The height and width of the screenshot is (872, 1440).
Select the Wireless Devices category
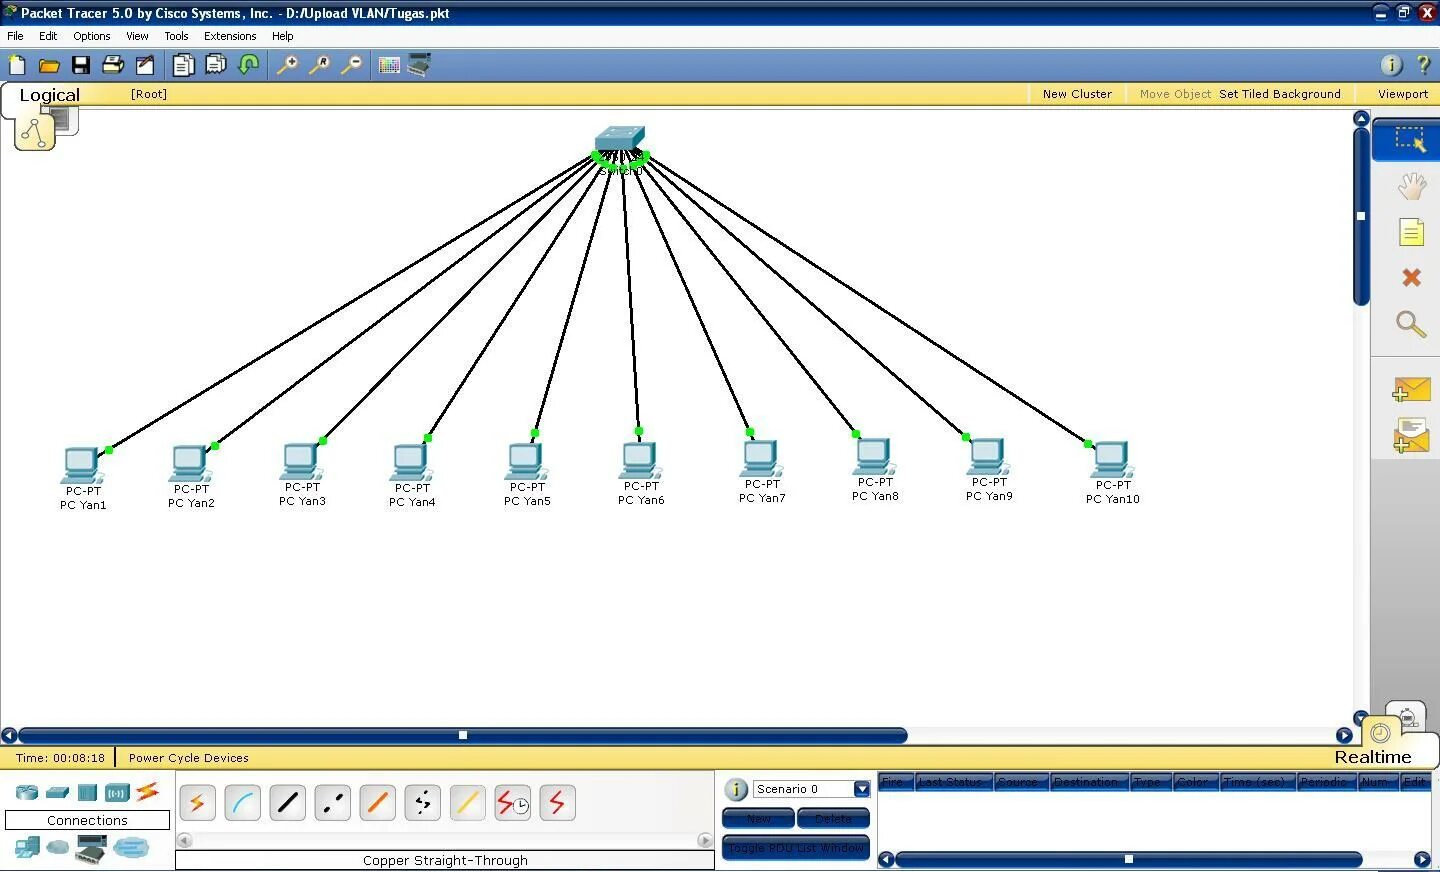pos(117,793)
